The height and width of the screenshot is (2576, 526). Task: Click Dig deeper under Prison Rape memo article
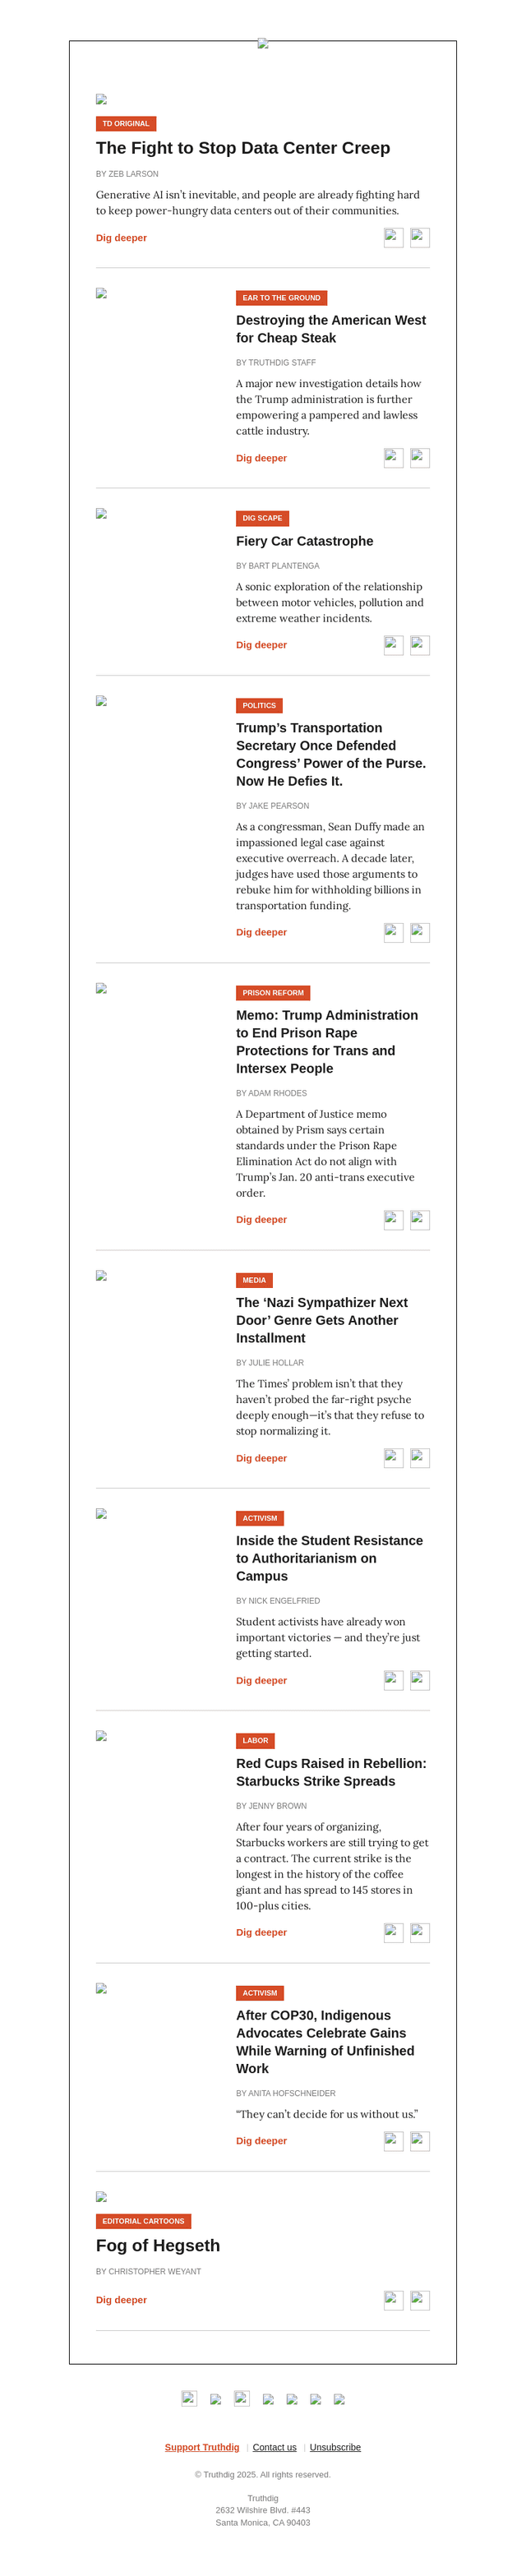[261, 1219]
